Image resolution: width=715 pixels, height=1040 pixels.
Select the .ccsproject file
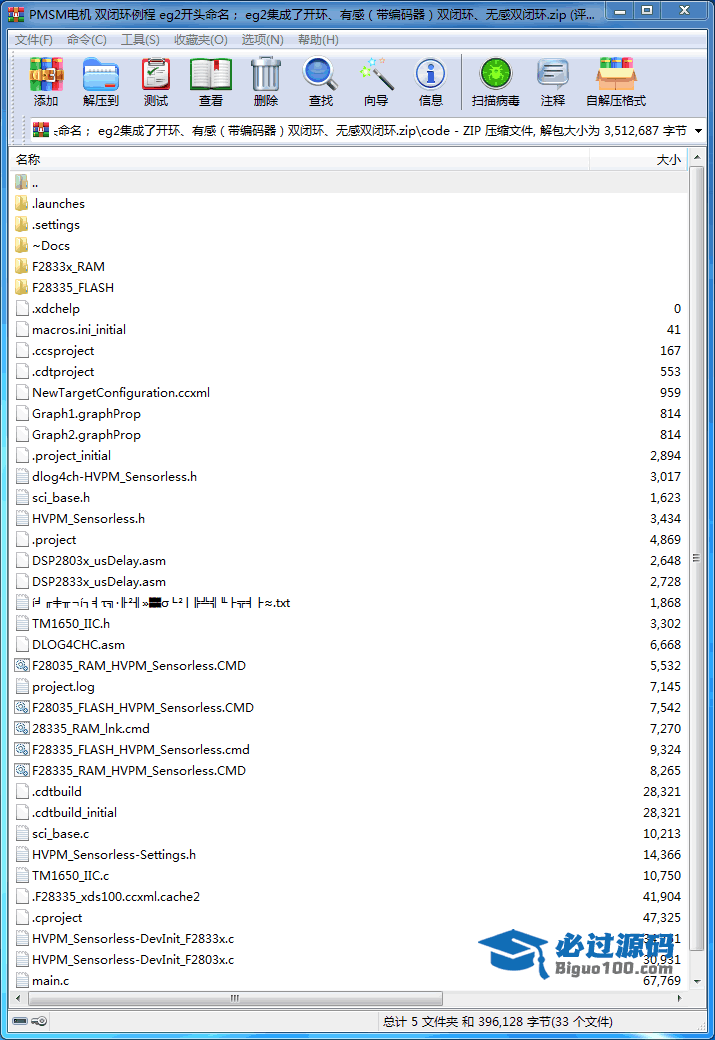[63, 350]
